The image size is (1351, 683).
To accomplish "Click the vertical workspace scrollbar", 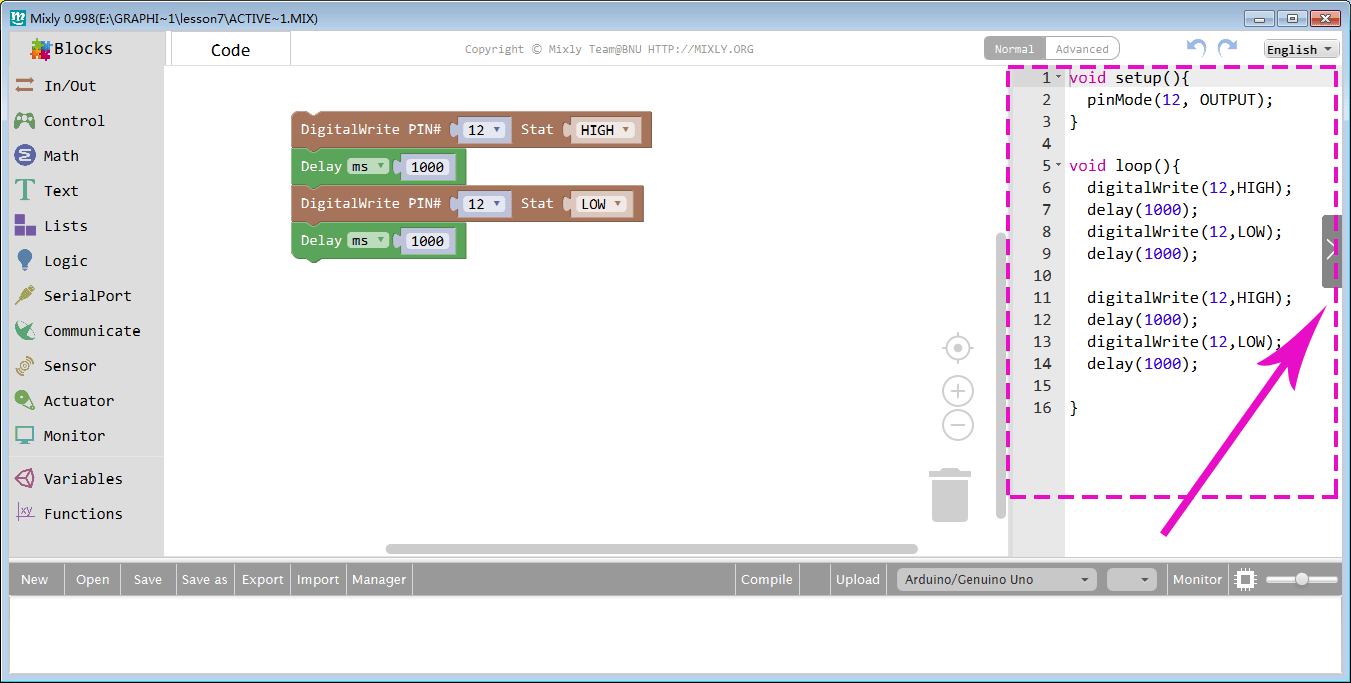I will point(1001,376).
